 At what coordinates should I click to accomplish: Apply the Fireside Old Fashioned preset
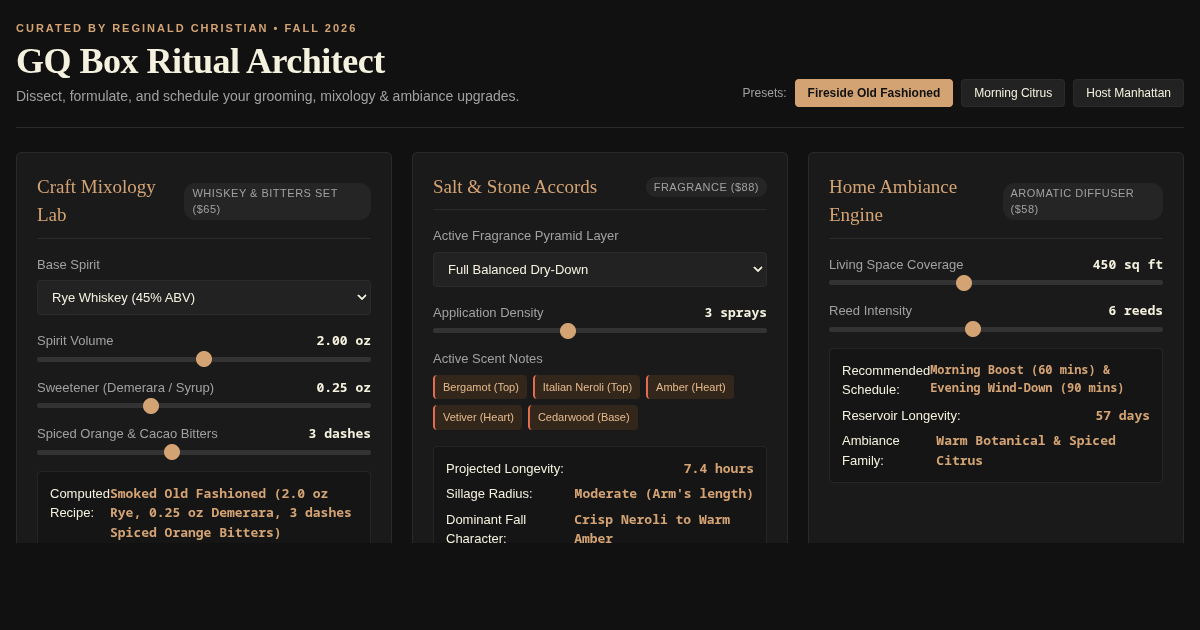(x=874, y=93)
